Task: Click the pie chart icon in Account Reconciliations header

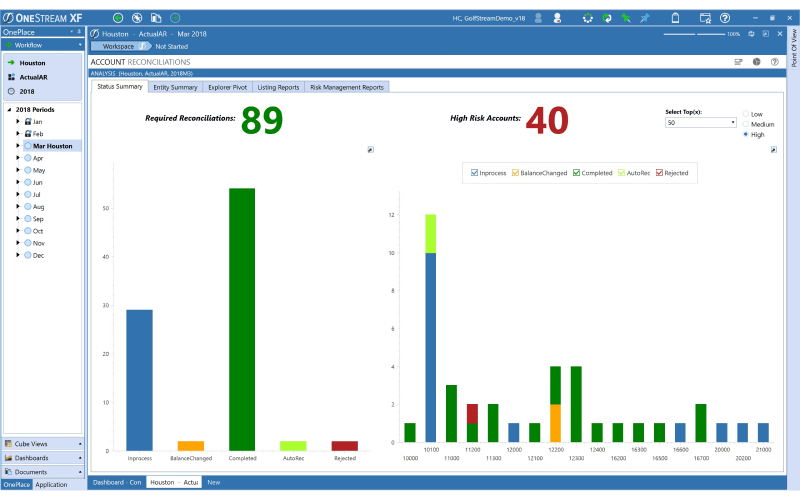Action: (756, 62)
